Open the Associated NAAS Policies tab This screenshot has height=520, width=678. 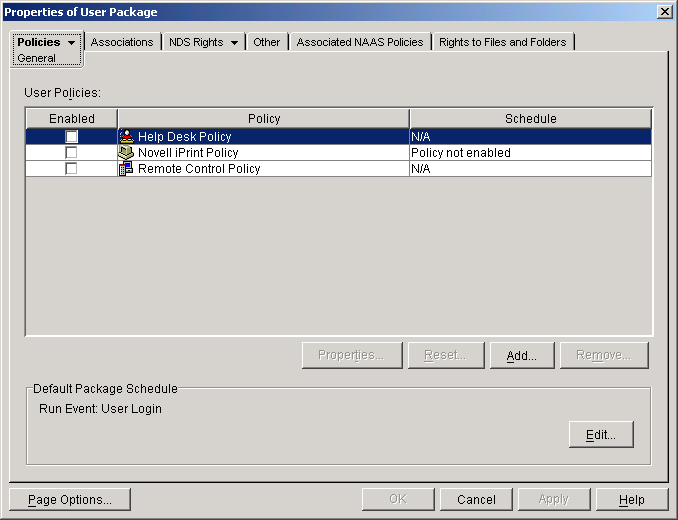(360, 42)
